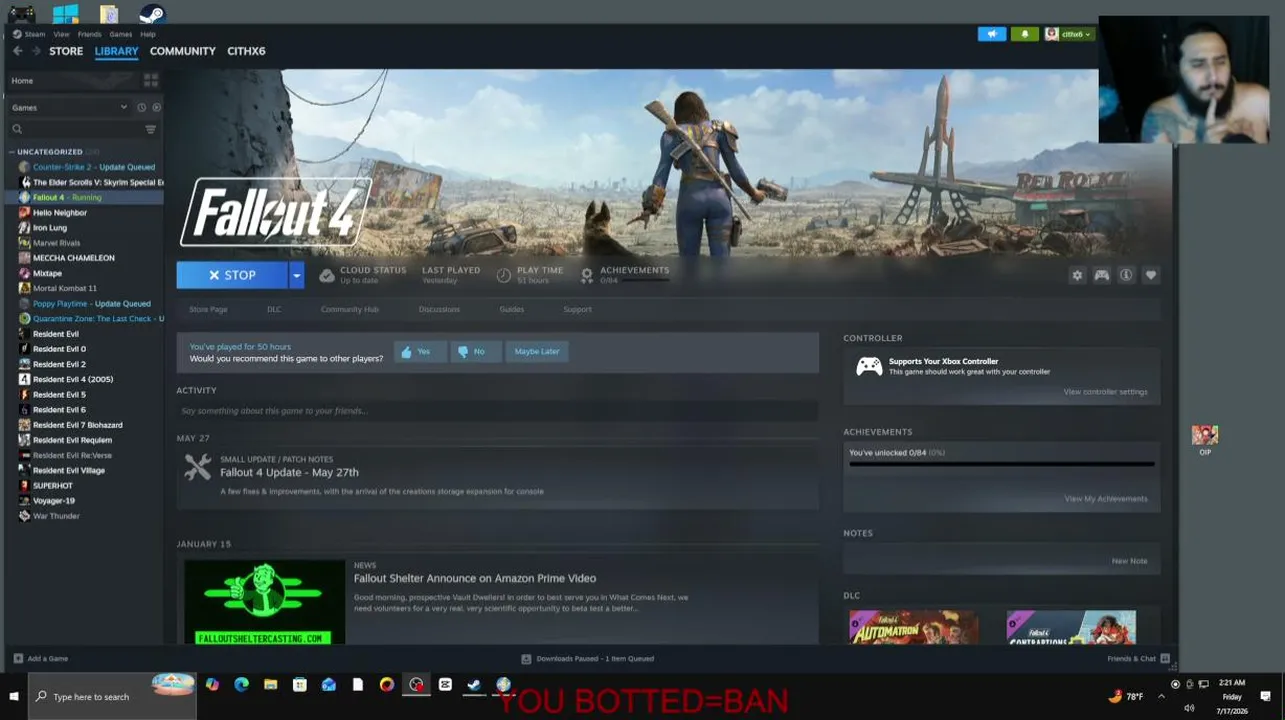Show hidden system tray icons
Viewport: 1285px width, 720px height.
pos(1161,696)
